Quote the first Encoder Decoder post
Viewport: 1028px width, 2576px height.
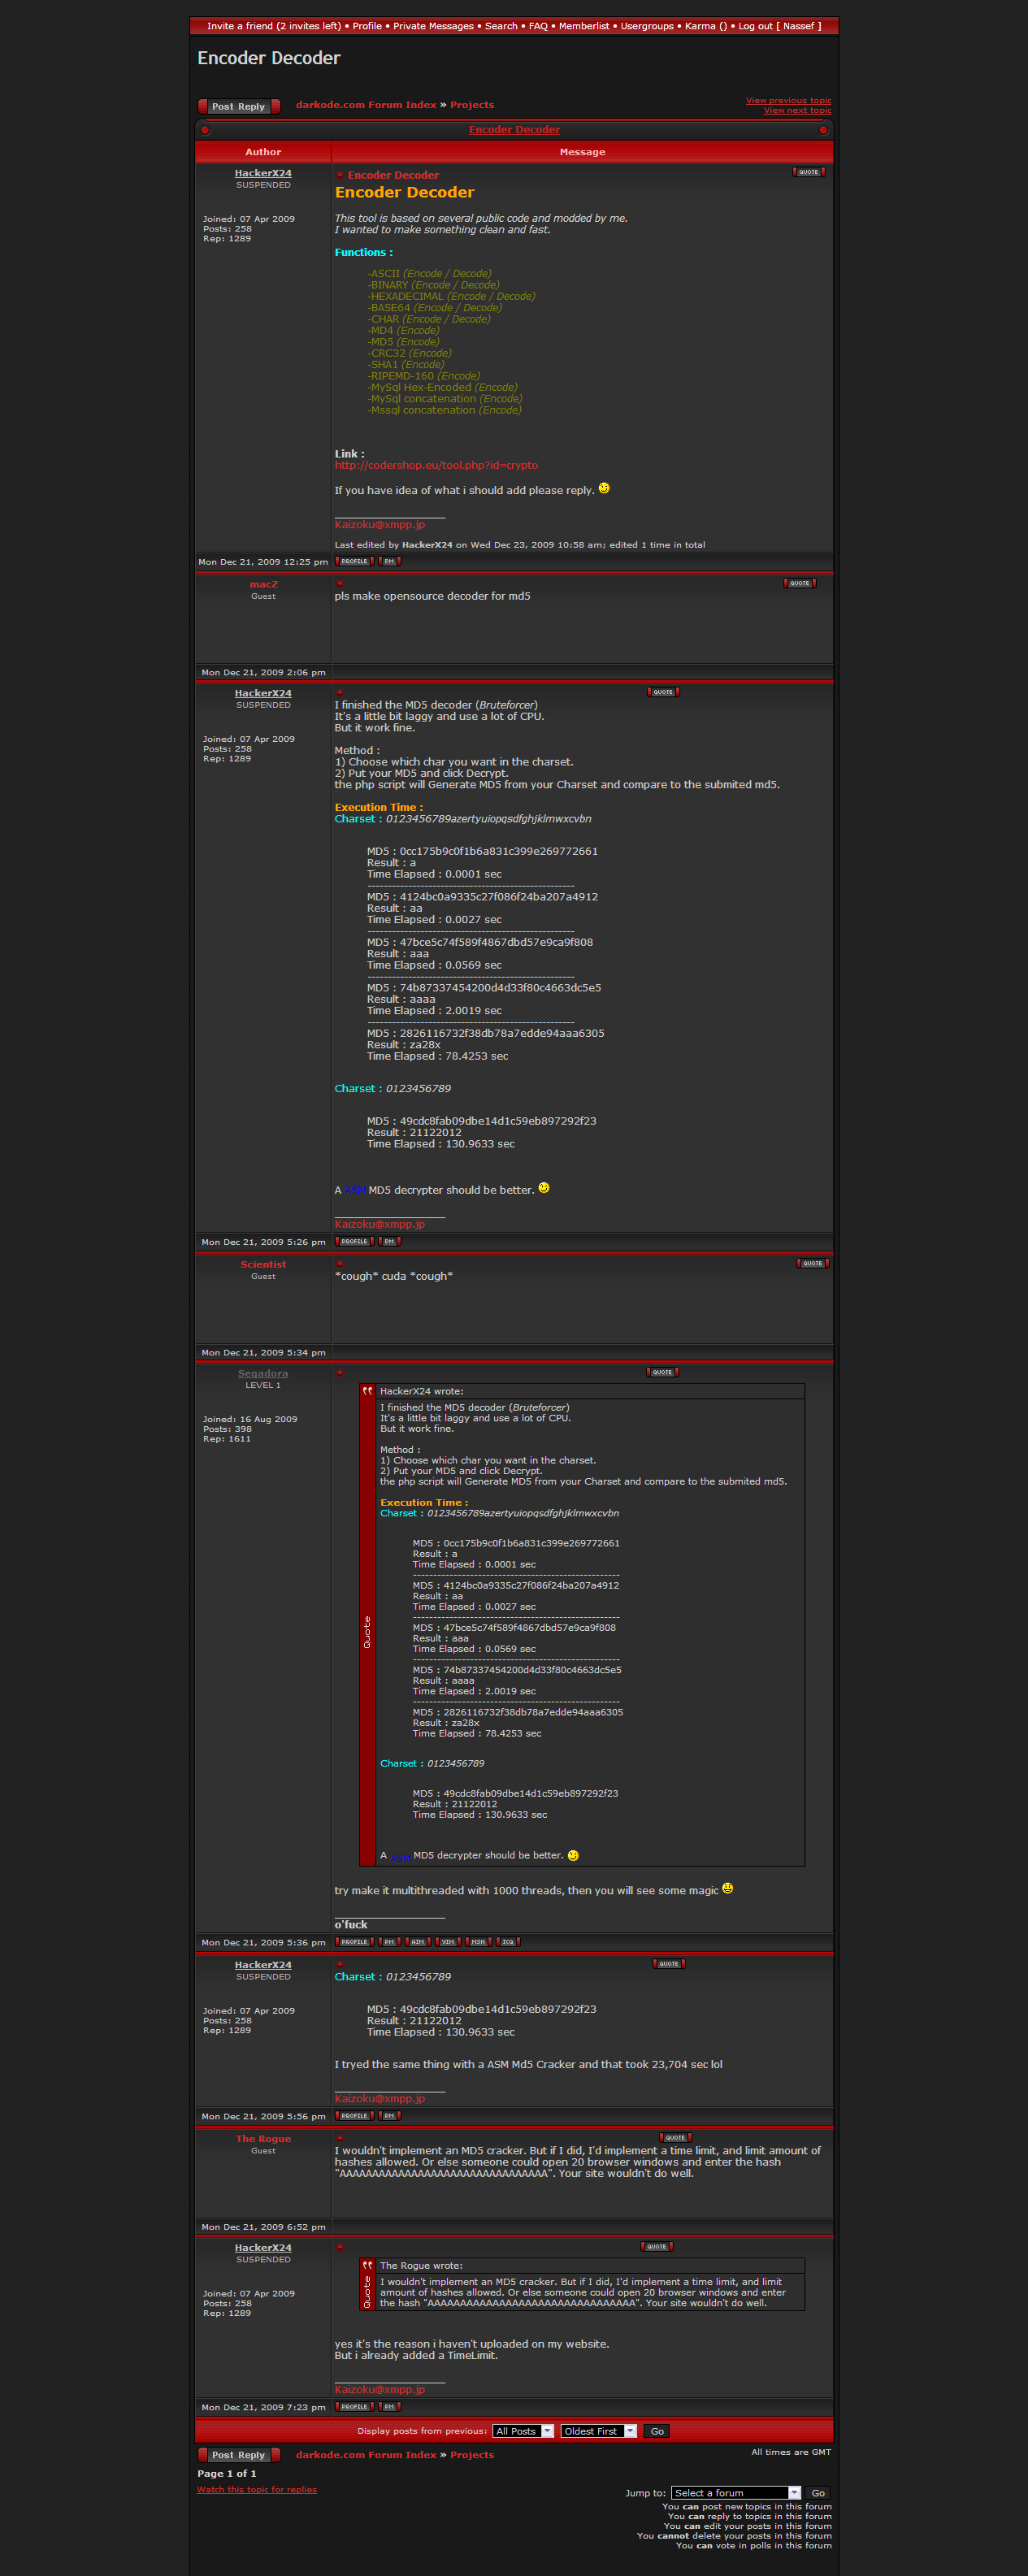pos(808,172)
